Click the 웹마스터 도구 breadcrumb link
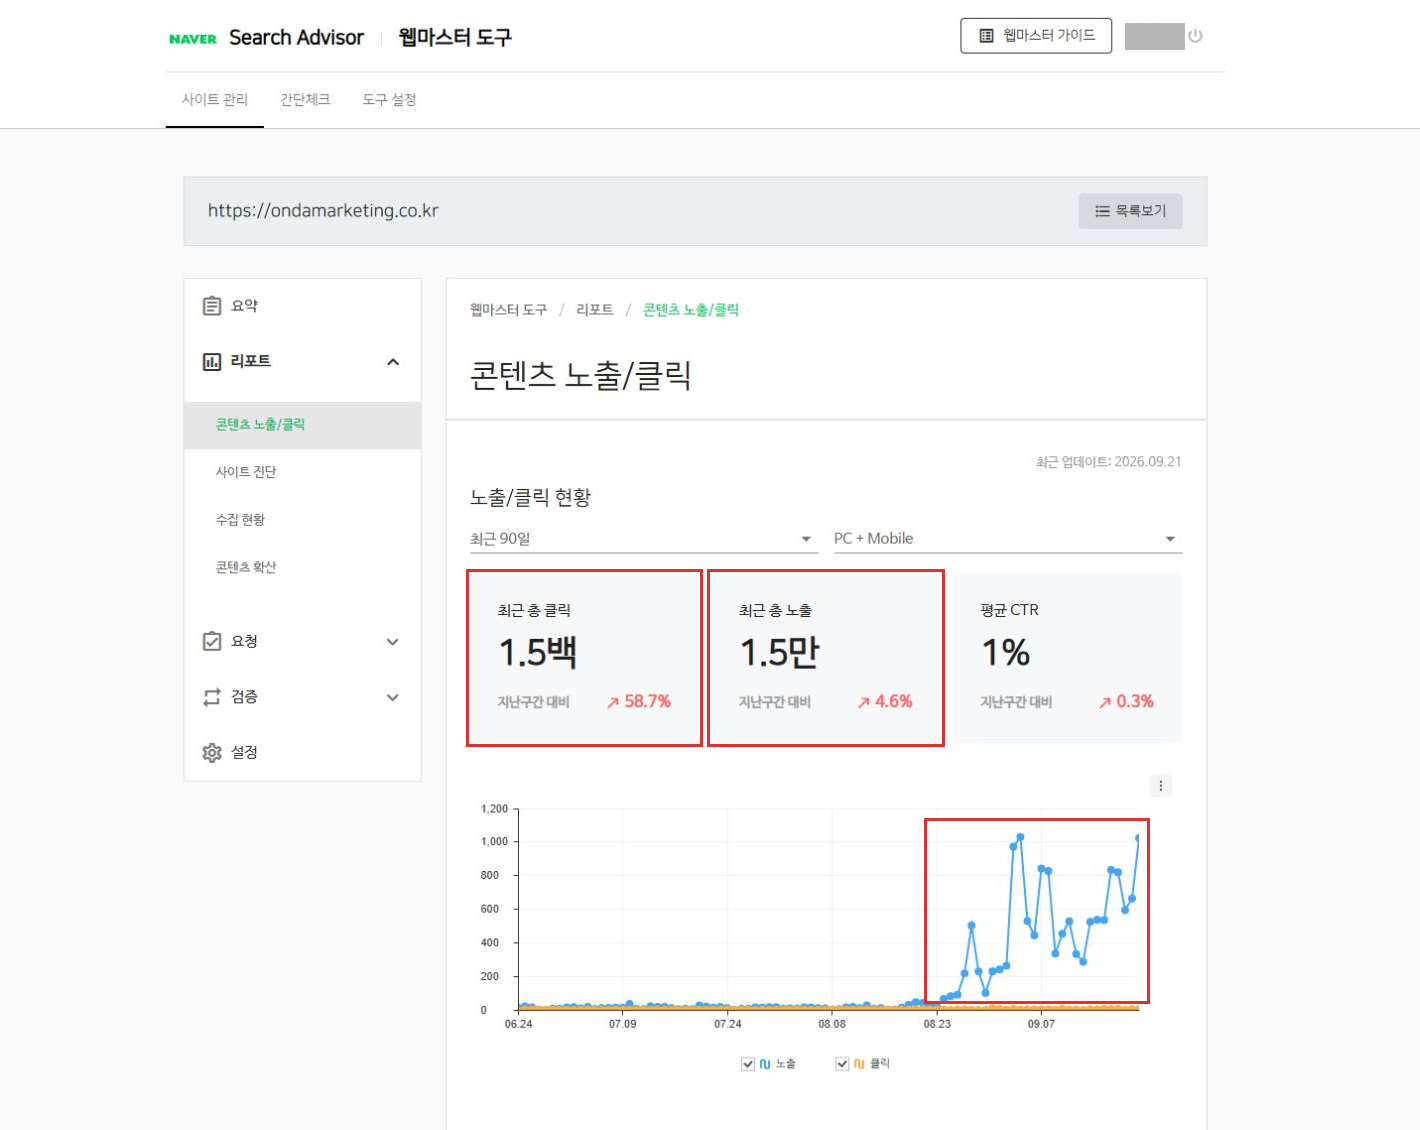Image resolution: width=1420 pixels, height=1130 pixels. (x=509, y=310)
